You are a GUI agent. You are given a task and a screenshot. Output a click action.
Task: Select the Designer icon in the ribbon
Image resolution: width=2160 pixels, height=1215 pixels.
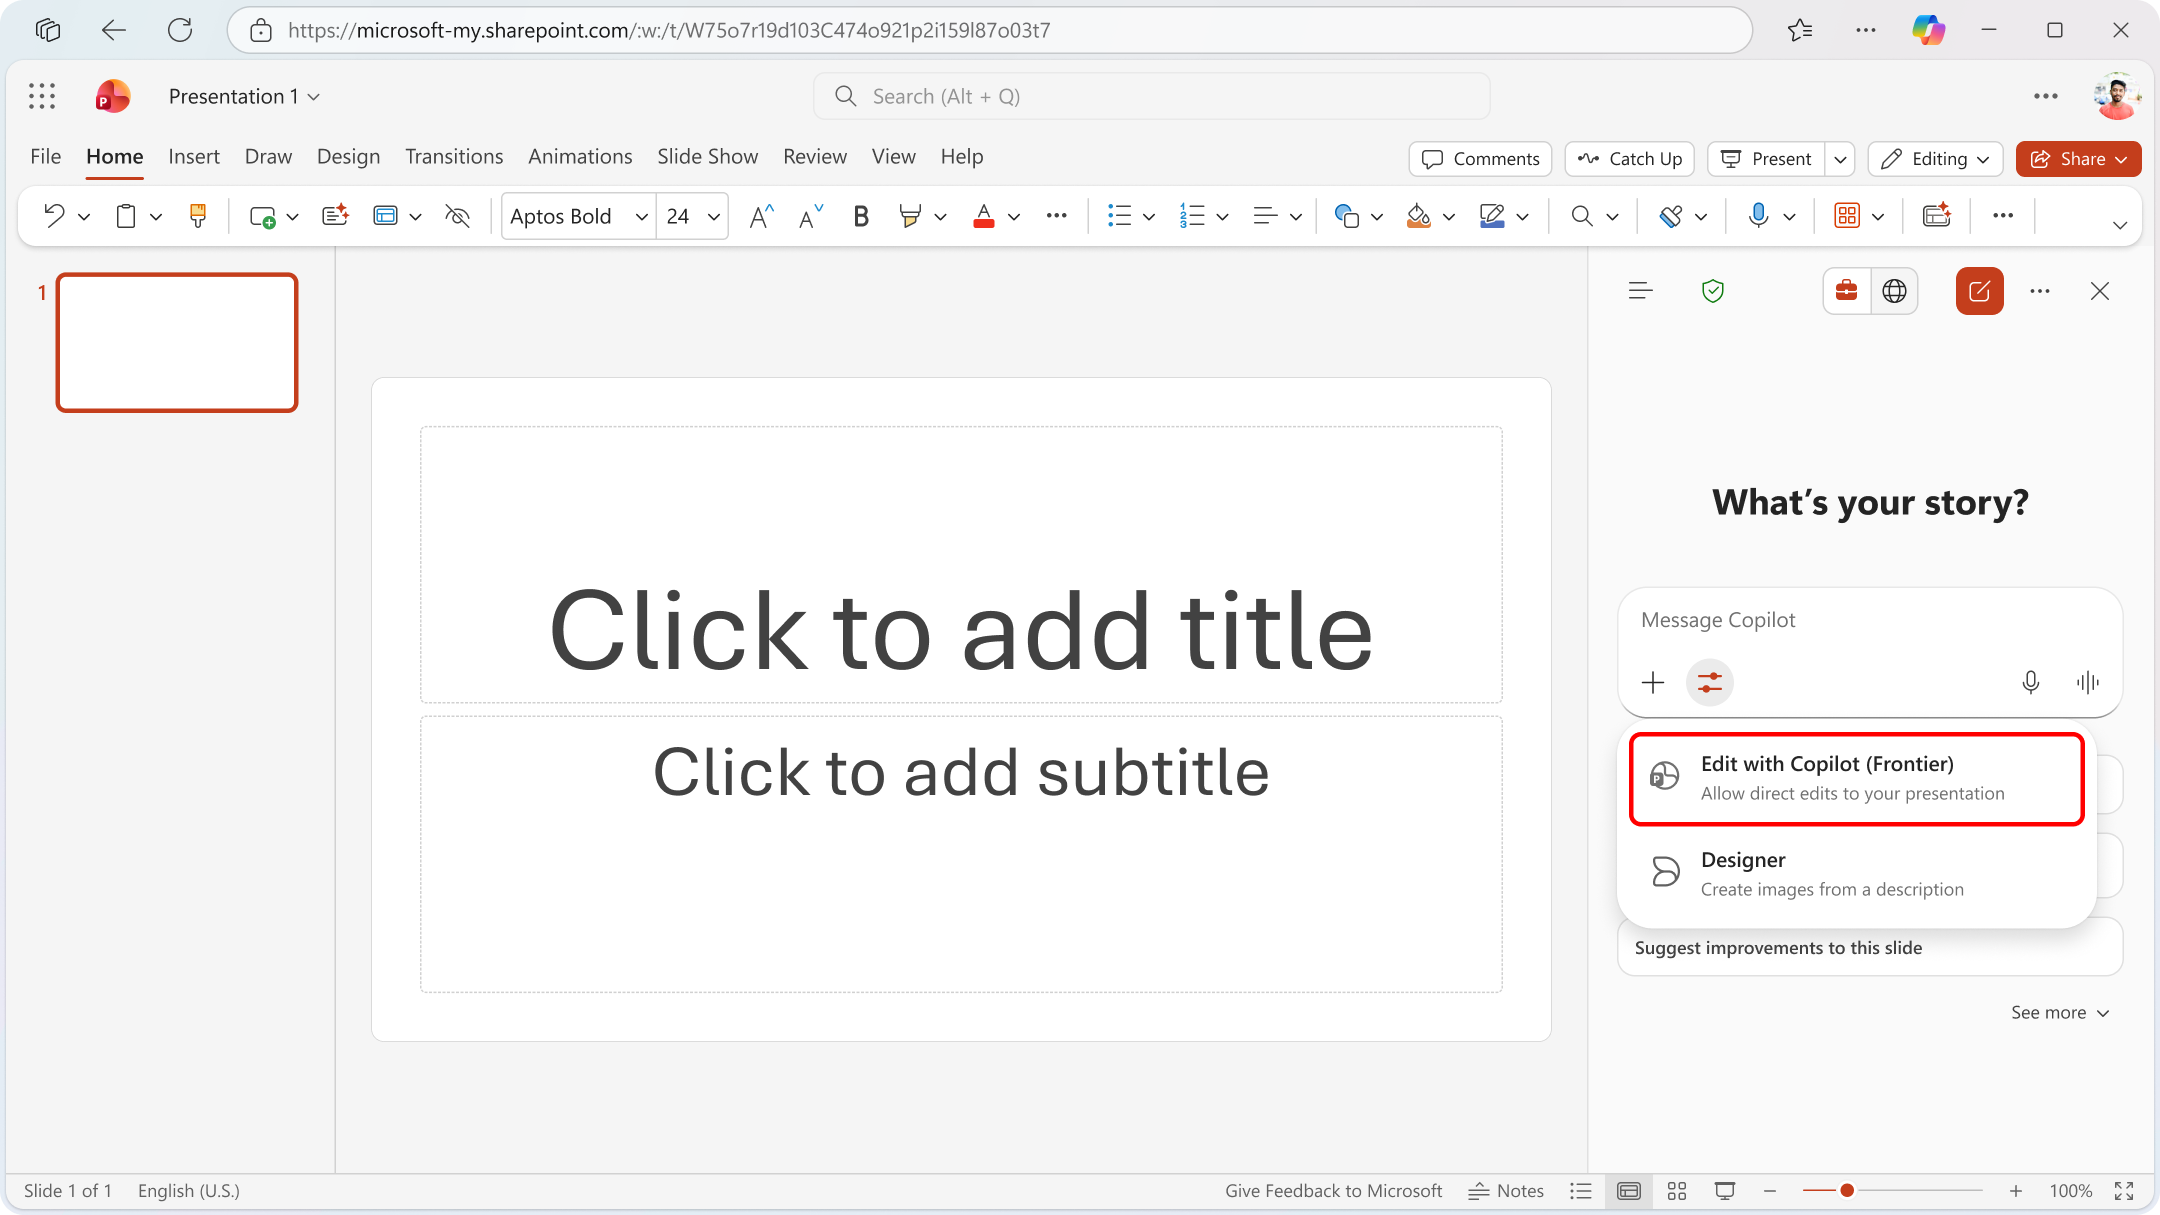point(1938,216)
